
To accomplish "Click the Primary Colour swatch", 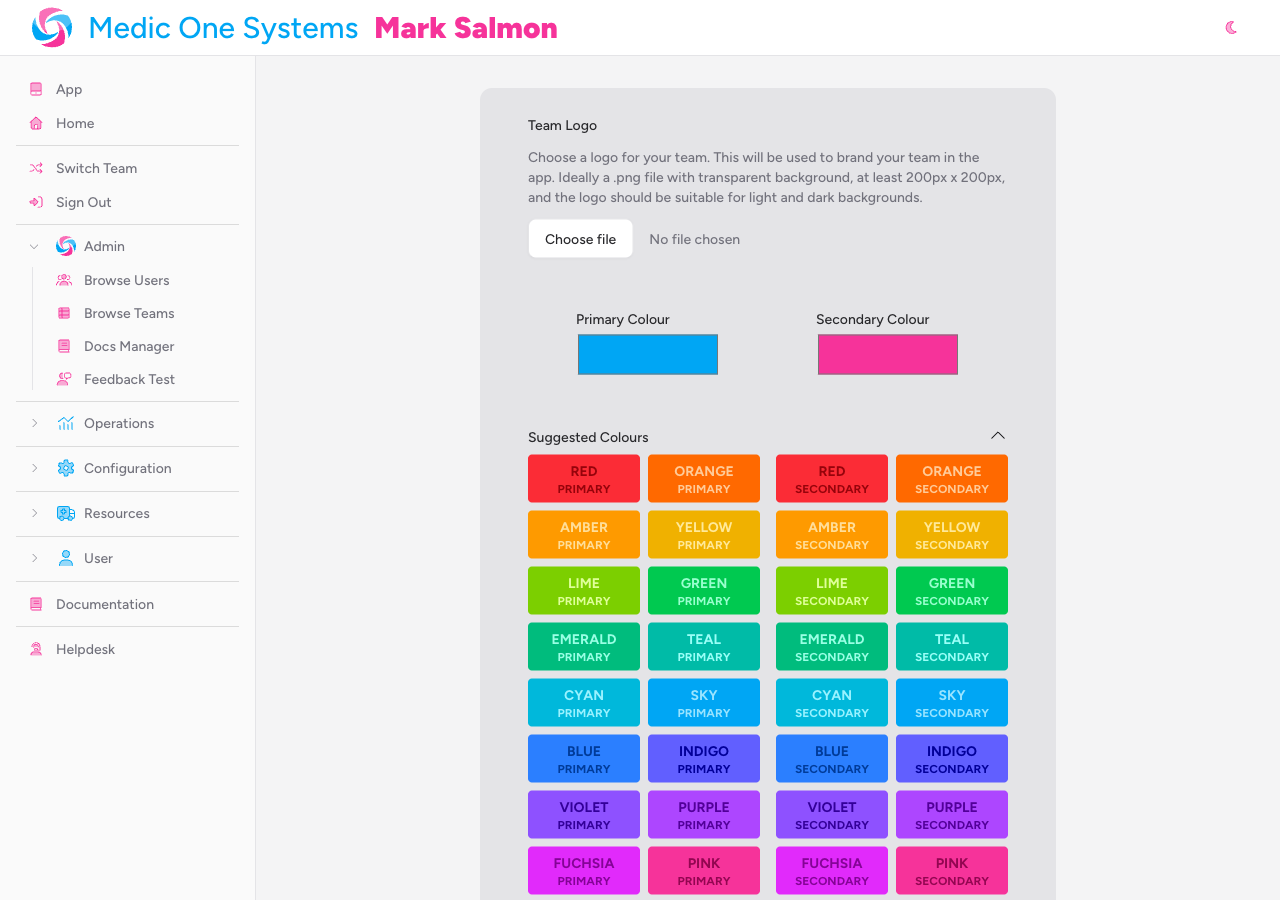I will tap(647, 354).
